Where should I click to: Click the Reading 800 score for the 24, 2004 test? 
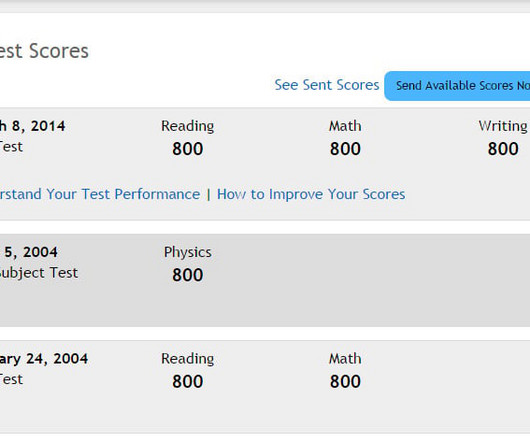point(188,382)
